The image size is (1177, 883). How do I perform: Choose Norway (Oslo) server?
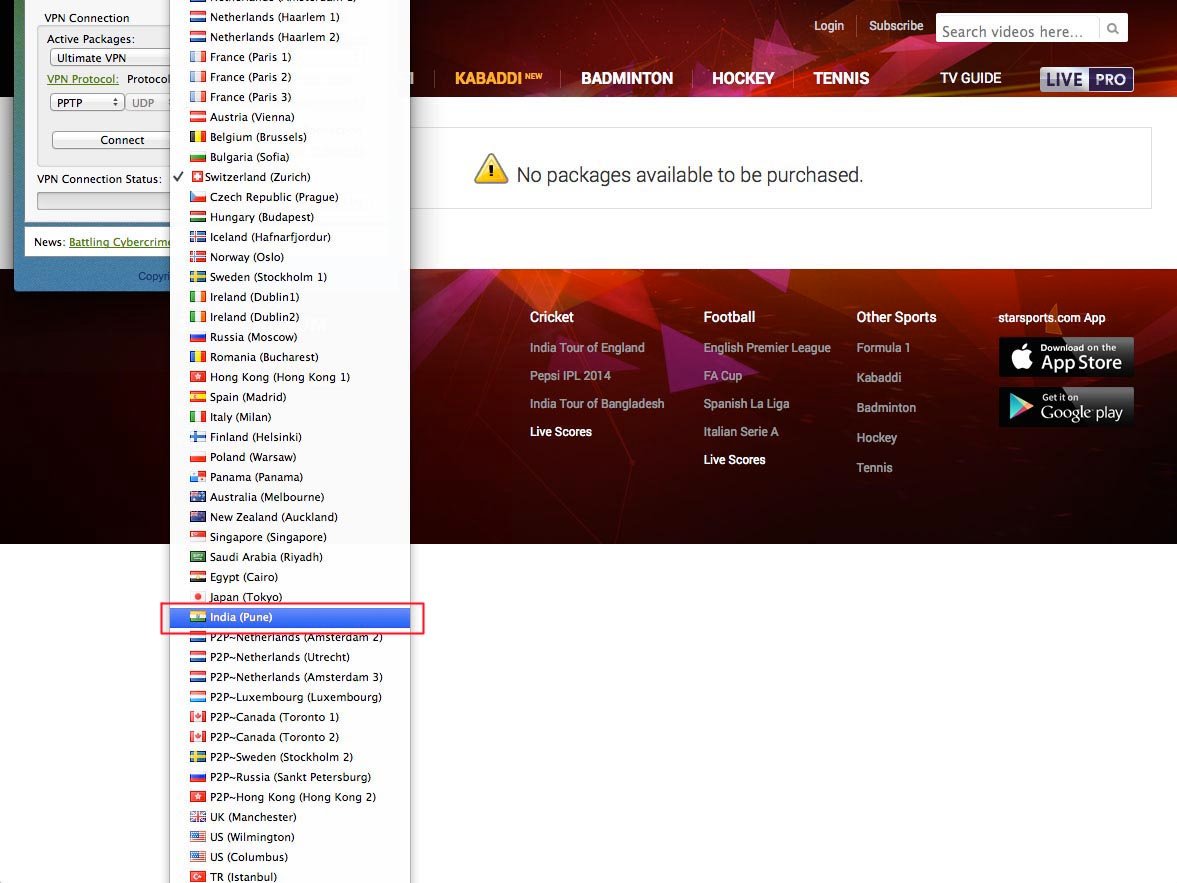point(290,257)
